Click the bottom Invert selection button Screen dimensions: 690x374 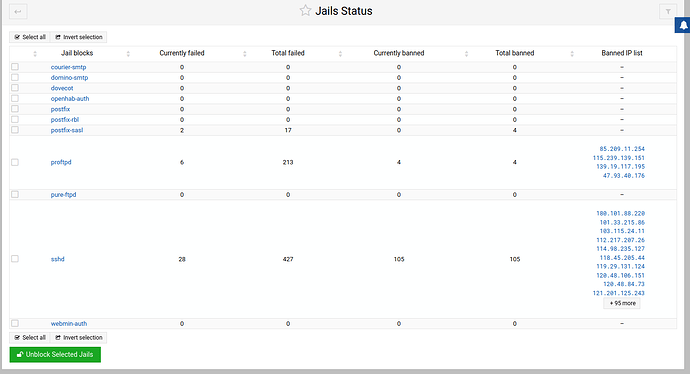(79, 337)
